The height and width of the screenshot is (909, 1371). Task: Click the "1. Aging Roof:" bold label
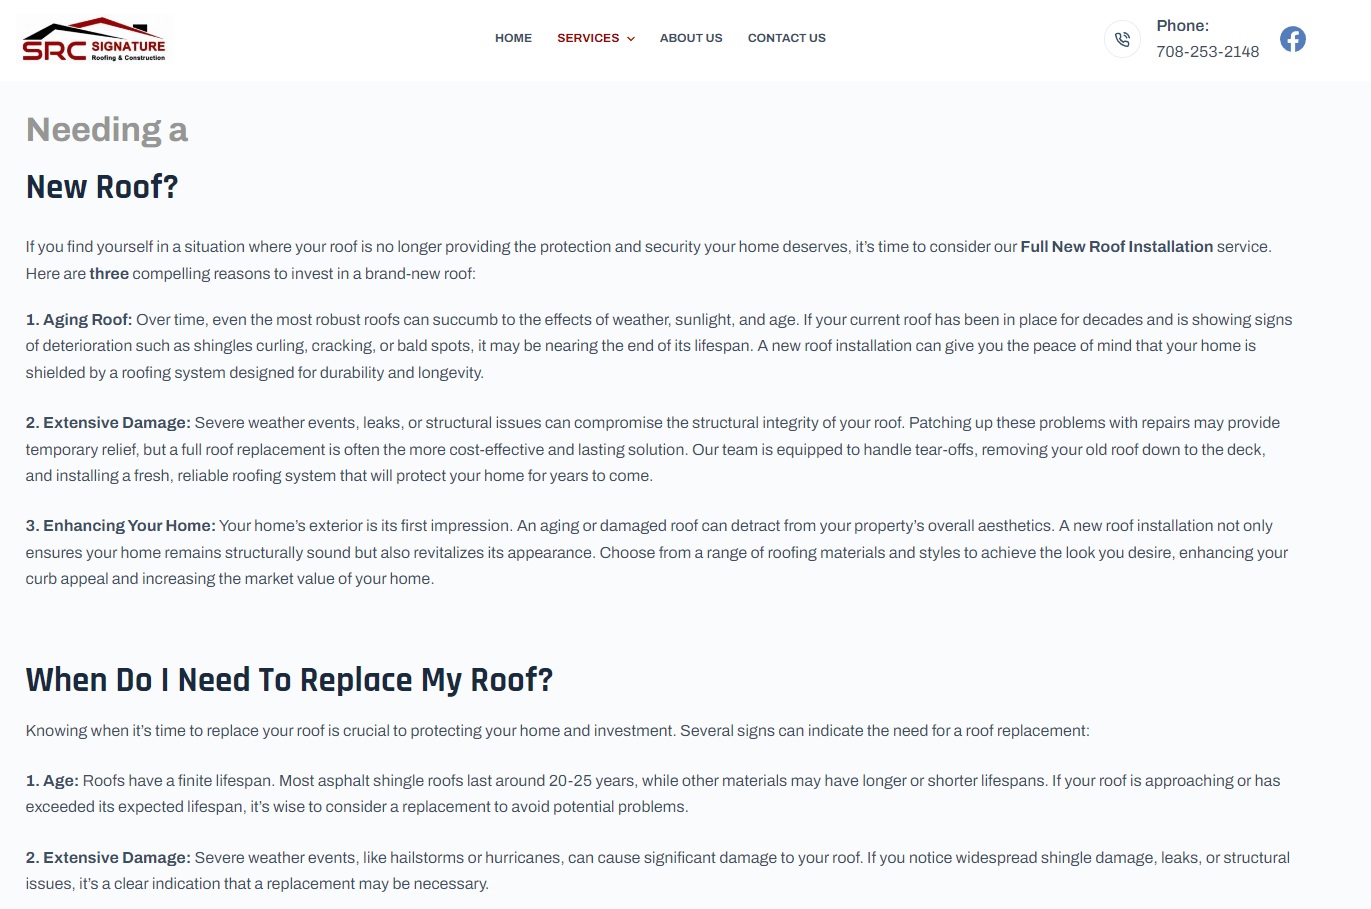(79, 320)
